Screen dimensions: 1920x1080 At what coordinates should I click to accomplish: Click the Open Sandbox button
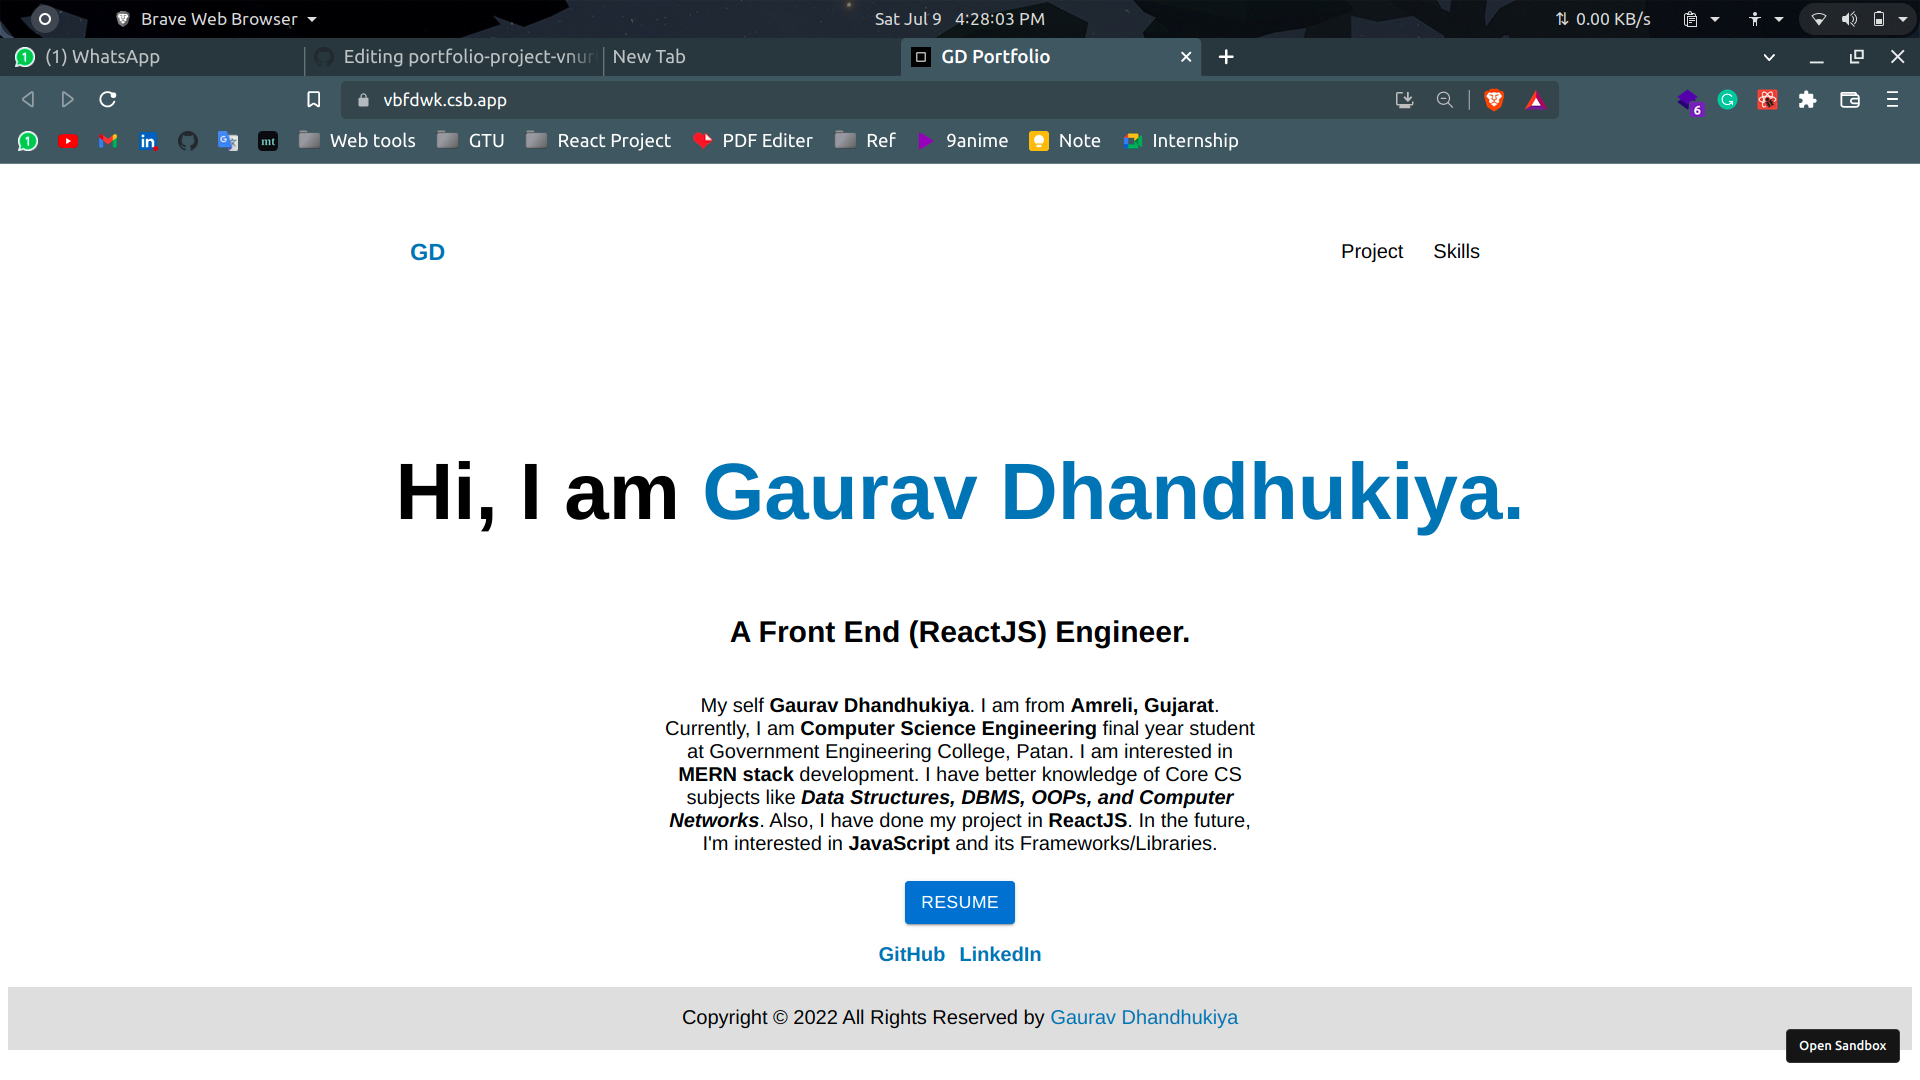coord(1842,1045)
